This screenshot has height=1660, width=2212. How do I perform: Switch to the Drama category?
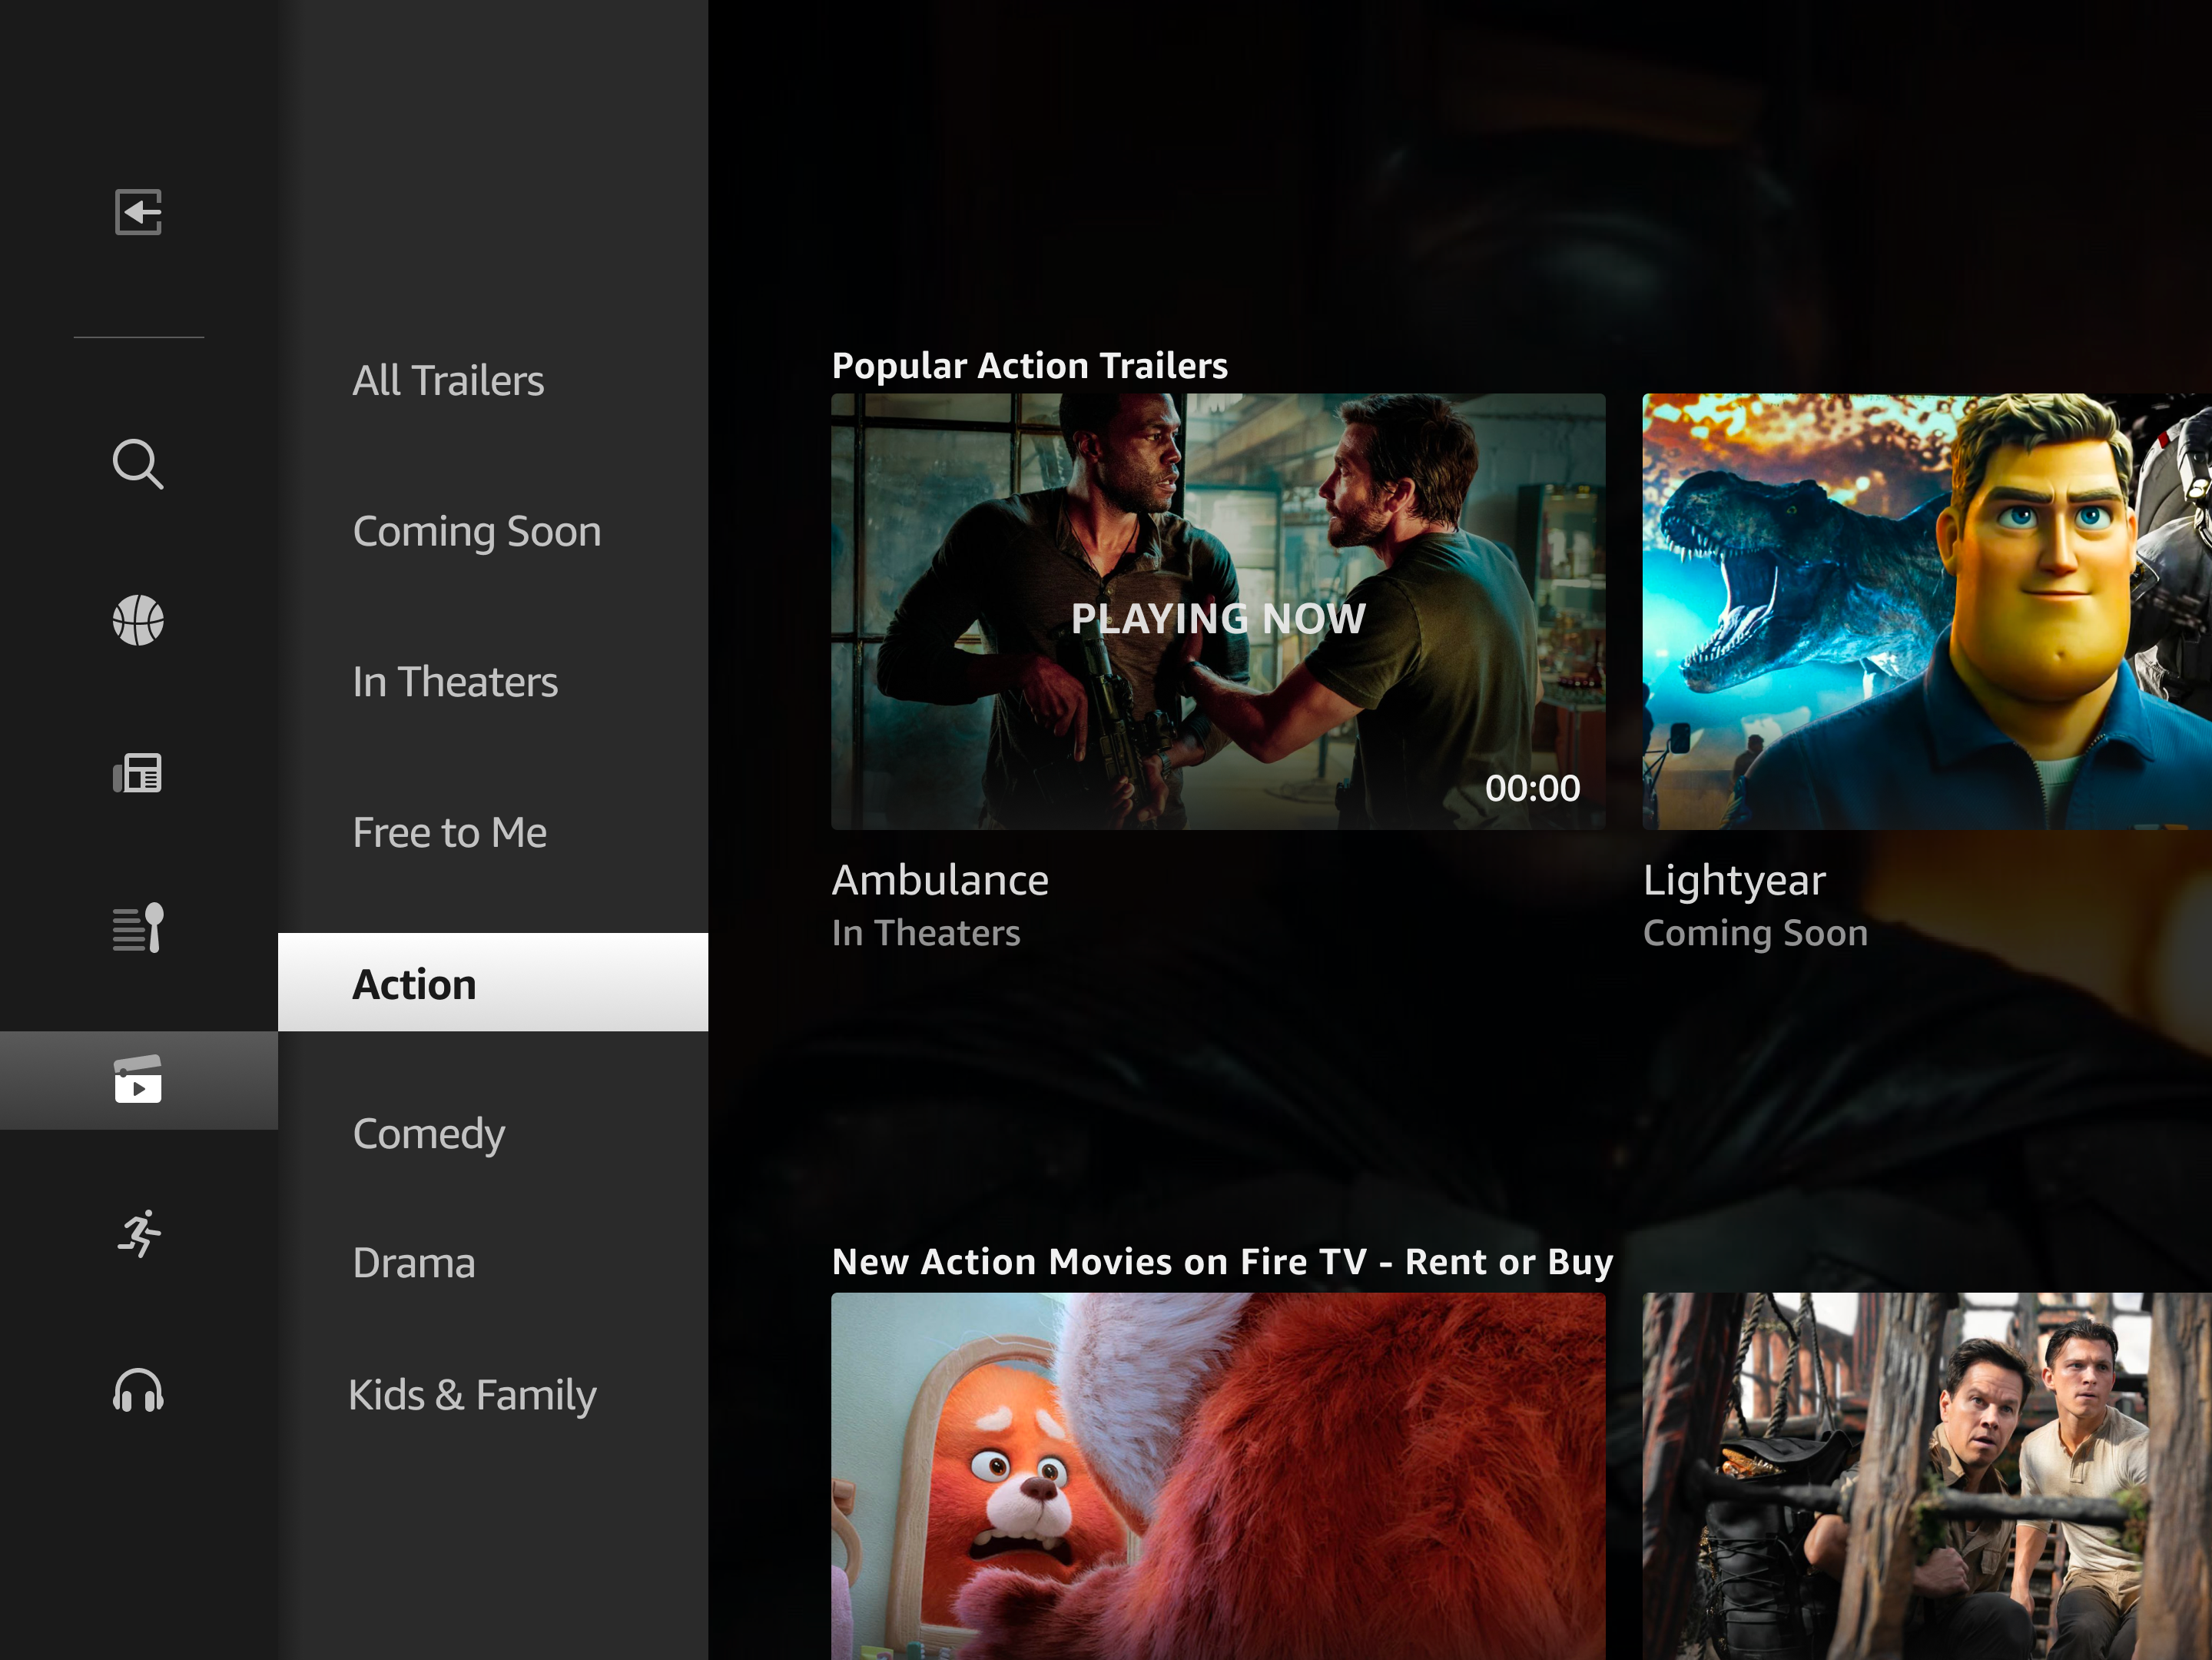(x=414, y=1263)
